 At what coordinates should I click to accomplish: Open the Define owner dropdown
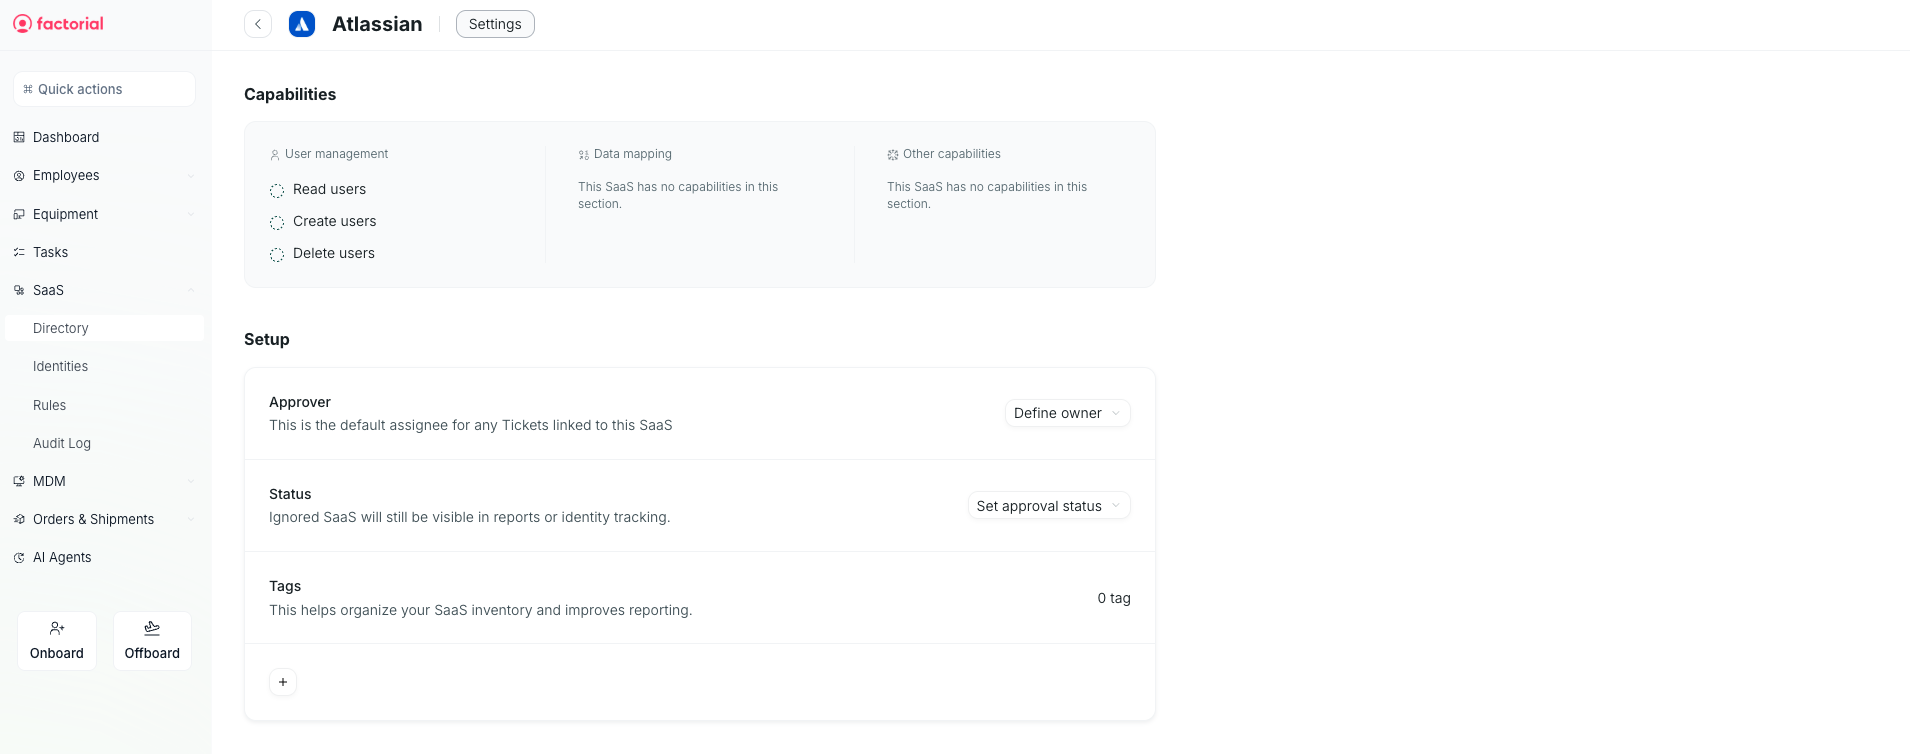[1067, 413]
